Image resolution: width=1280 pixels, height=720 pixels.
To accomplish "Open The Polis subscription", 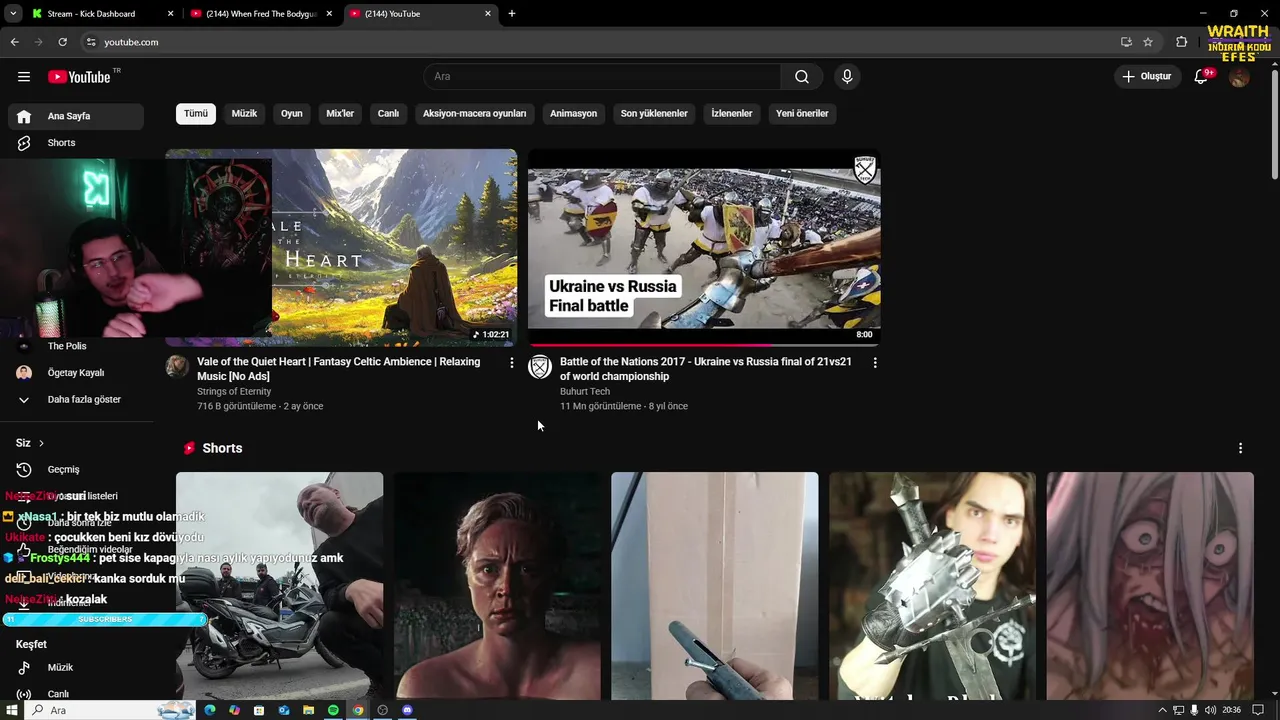I will pyautogui.click(x=76, y=346).
